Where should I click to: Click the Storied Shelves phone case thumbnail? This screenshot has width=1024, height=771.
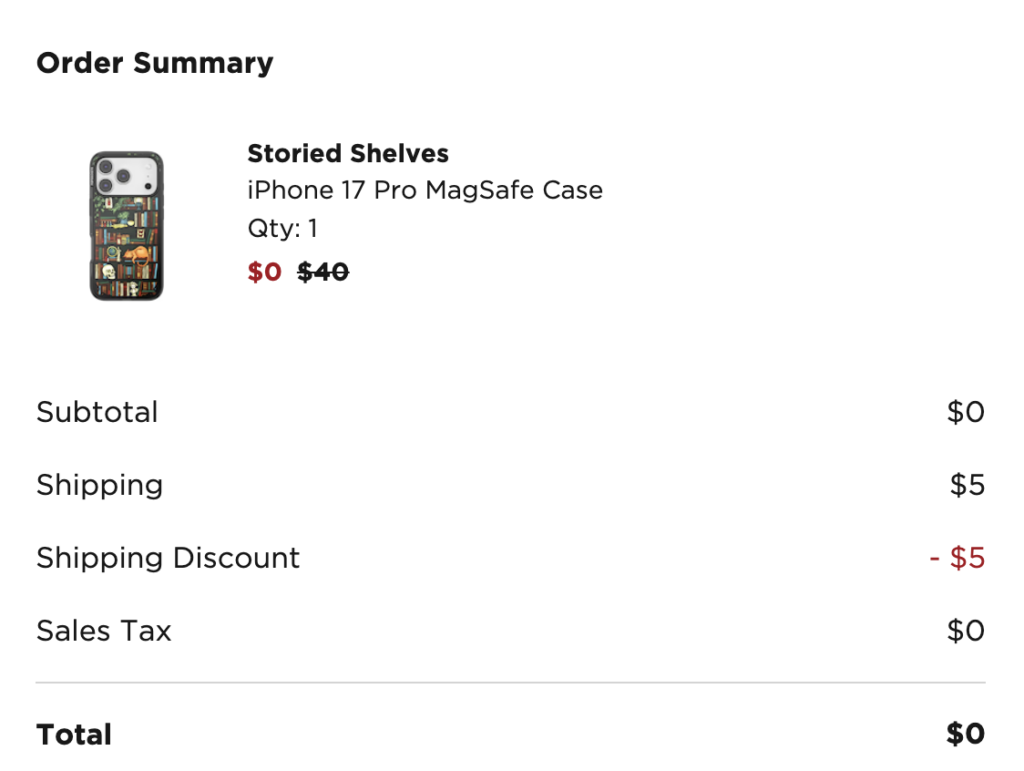click(126, 226)
